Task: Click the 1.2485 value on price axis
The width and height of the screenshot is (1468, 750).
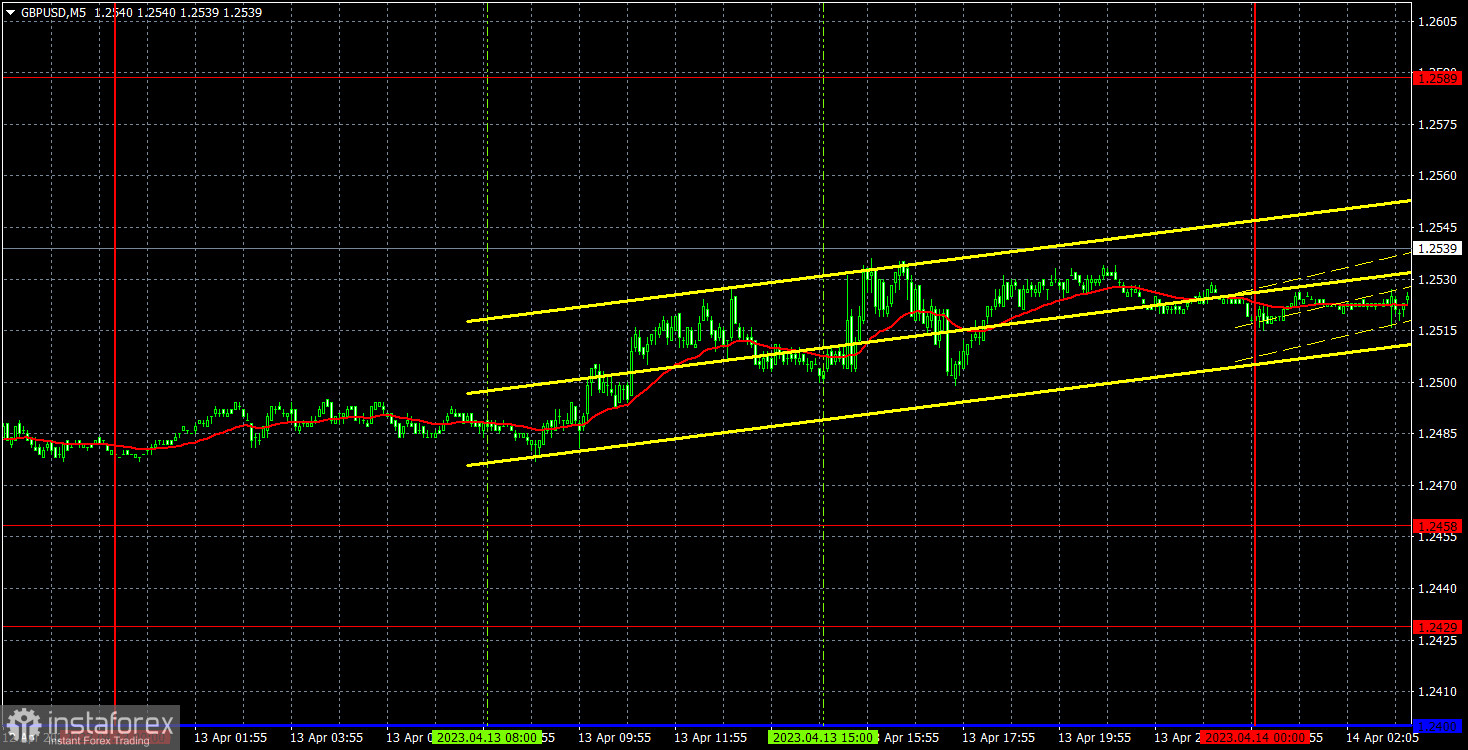Action: point(1436,434)
